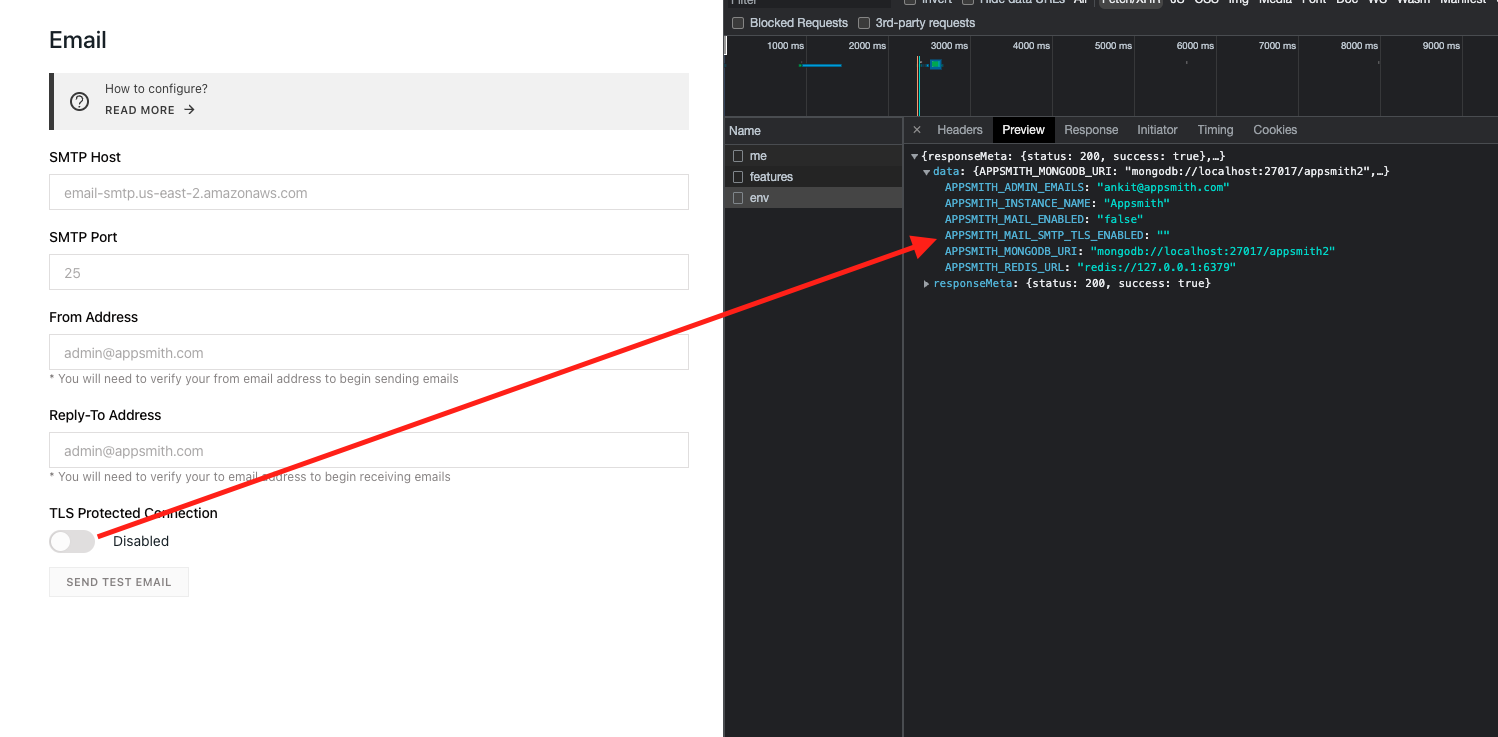
Task: Collapse the top-level response object
Action: tap(914, 156)
